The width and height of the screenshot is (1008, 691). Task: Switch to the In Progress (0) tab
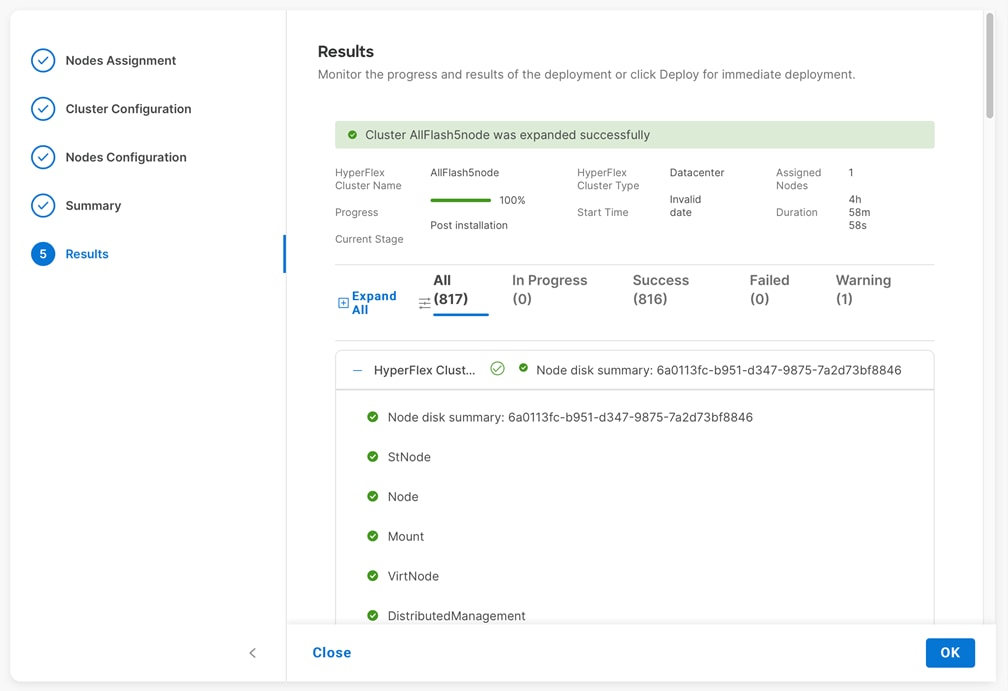pyautogui.click(x=550, y=290)
